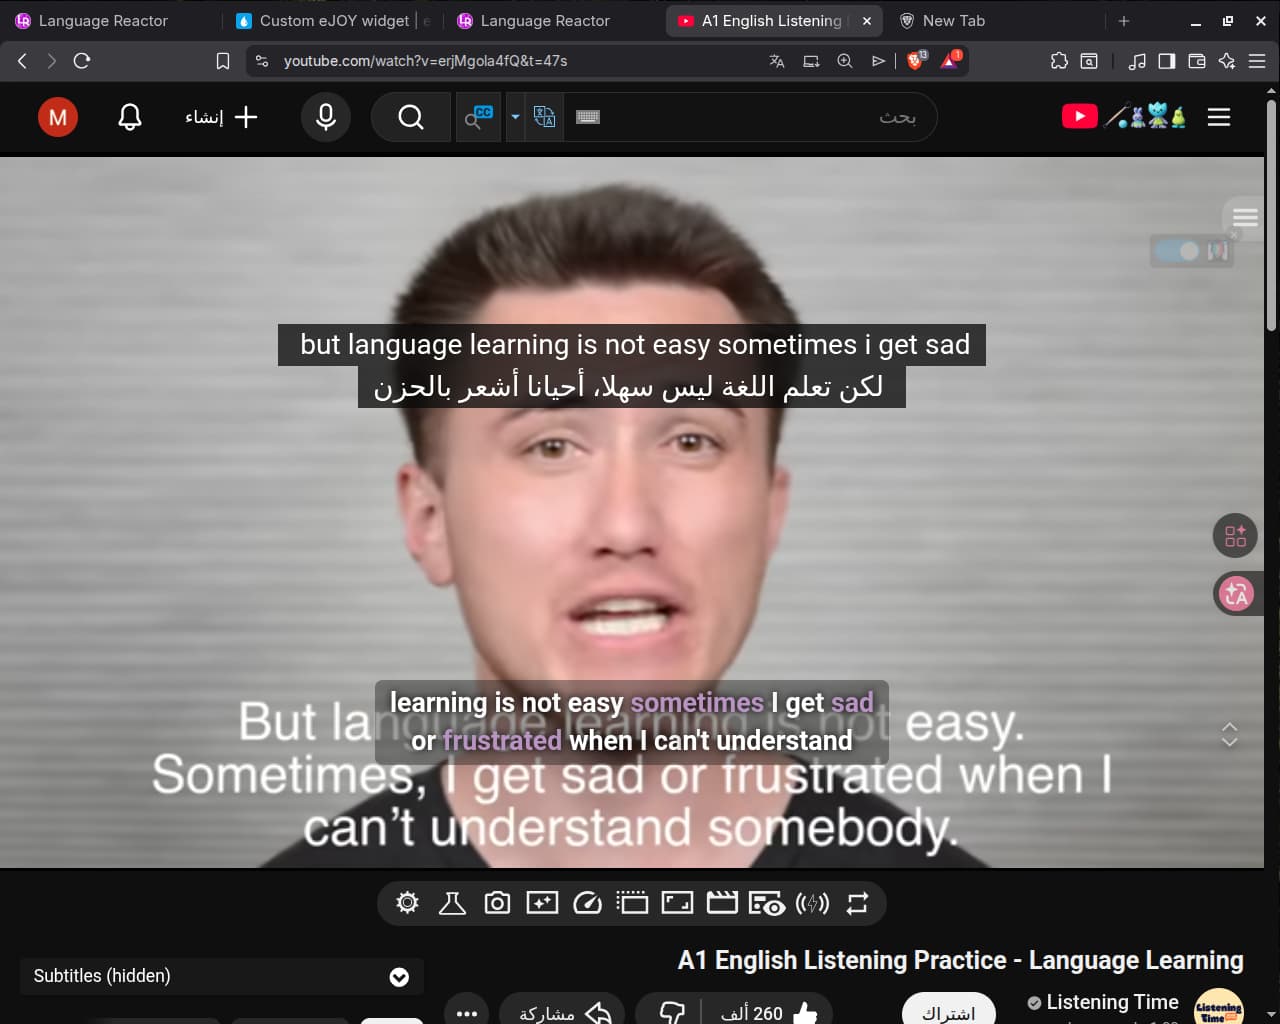
Task: Click the thumbs-down dislike button
Action: (672, 1012)
